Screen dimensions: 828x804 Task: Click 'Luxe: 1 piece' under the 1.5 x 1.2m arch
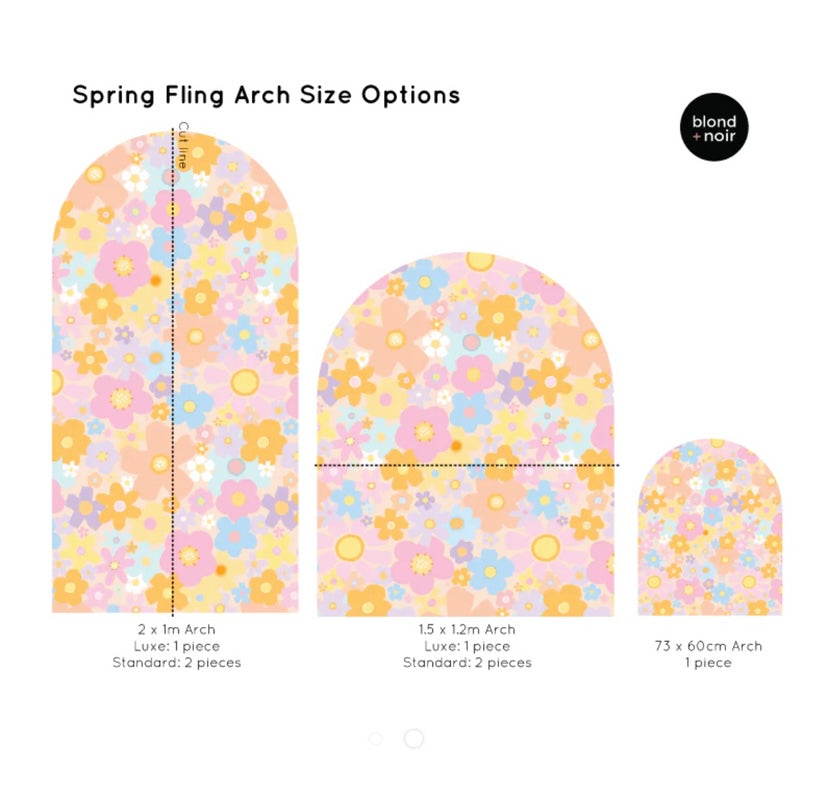point(467,646)
